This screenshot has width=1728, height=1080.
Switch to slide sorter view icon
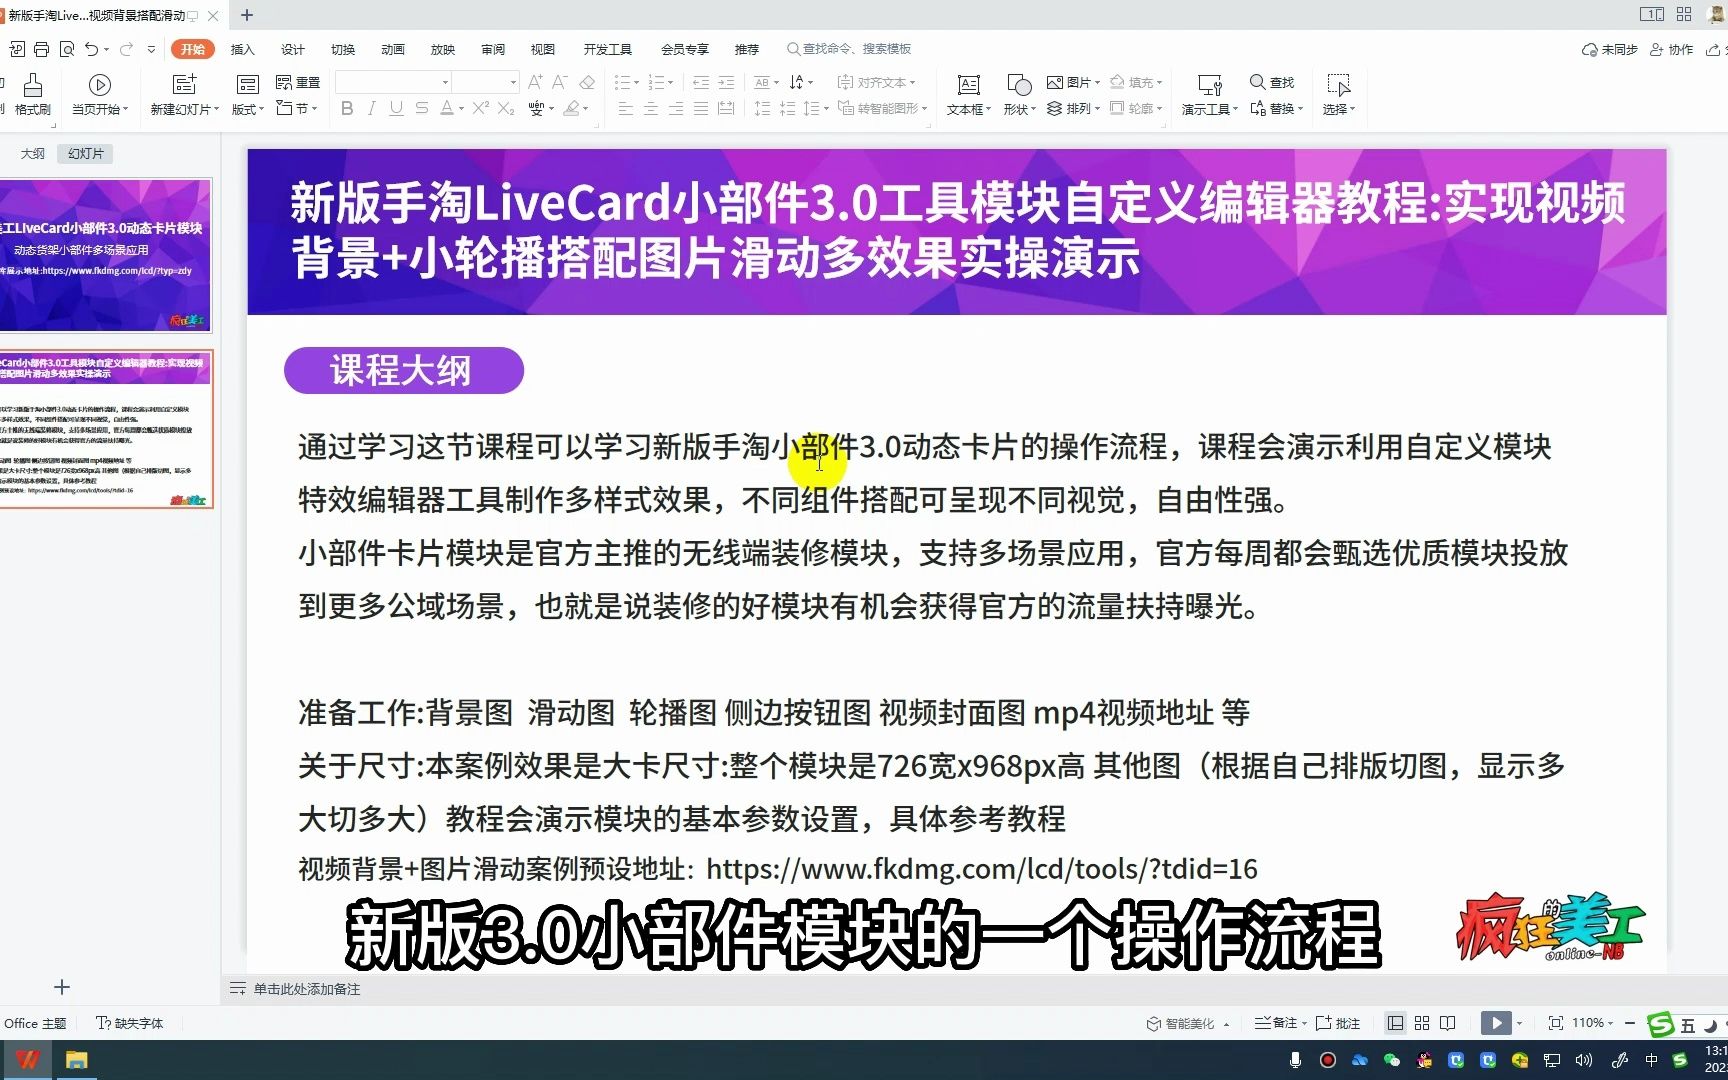(1422, 1023)
